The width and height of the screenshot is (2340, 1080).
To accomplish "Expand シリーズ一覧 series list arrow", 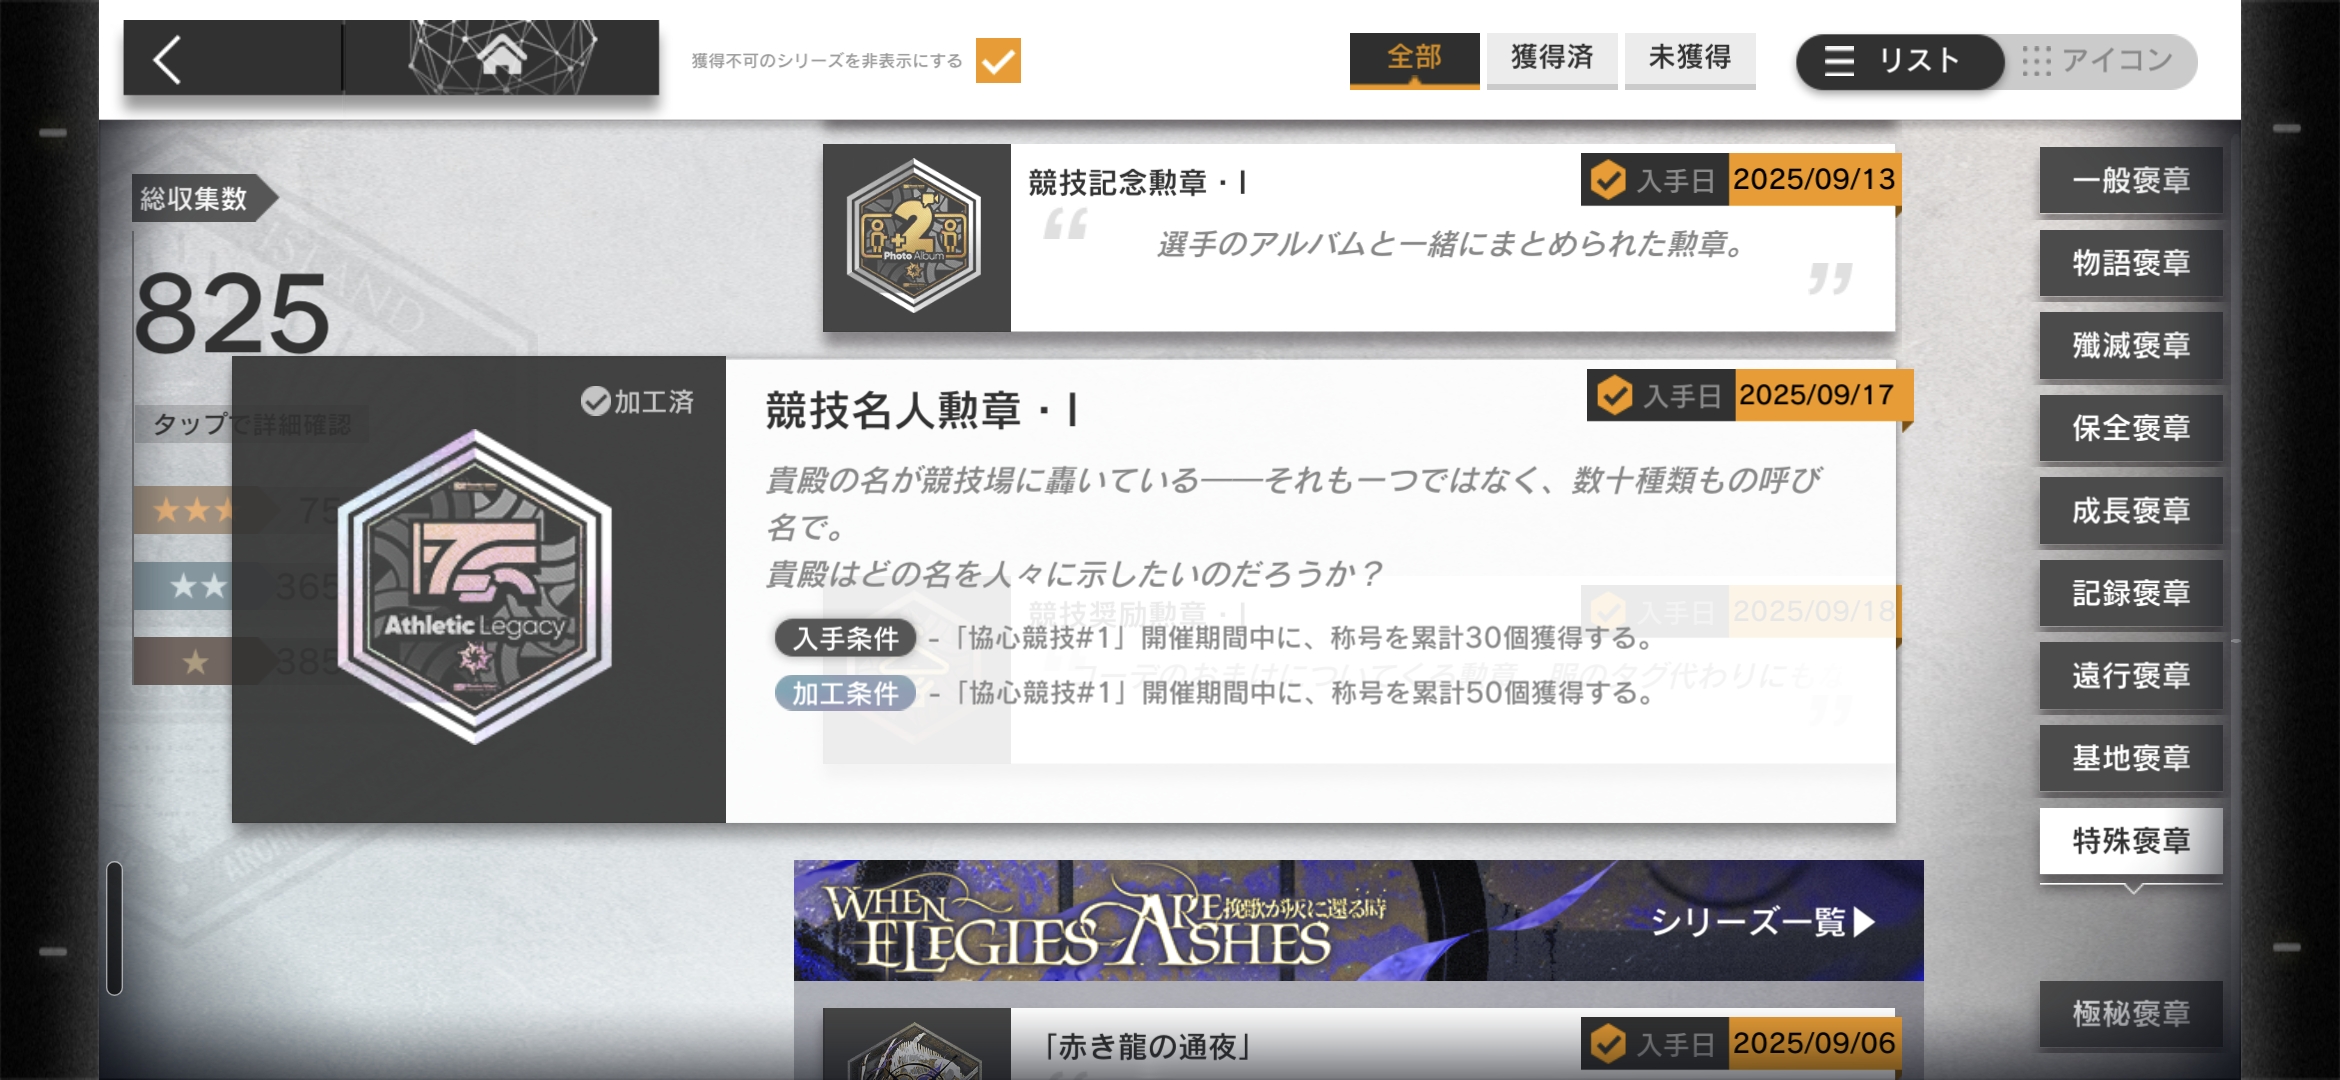I will pos(1862,921).
